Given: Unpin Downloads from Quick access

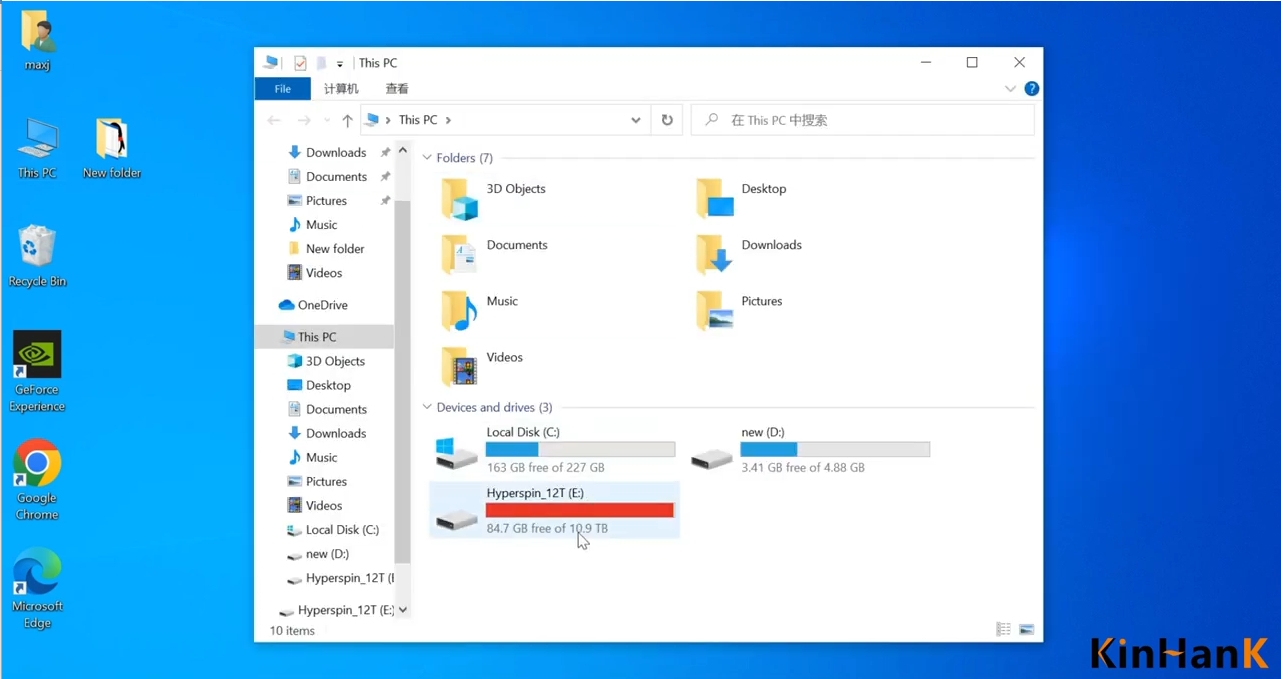Looking at the screenshot, I should (385, 153).
